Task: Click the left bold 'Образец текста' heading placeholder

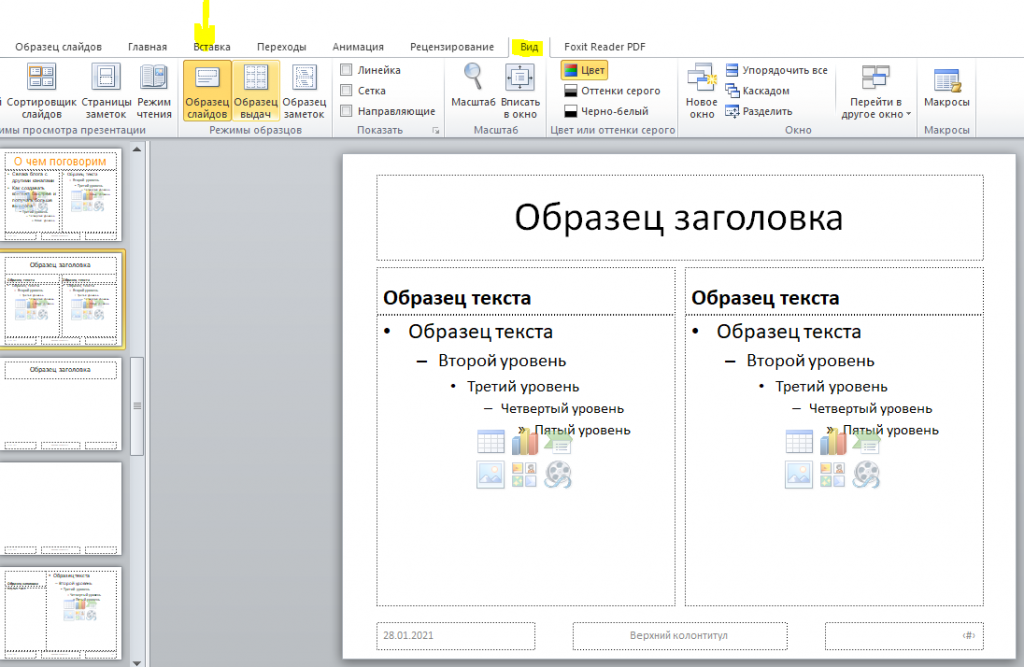Action: coord(526,291)
